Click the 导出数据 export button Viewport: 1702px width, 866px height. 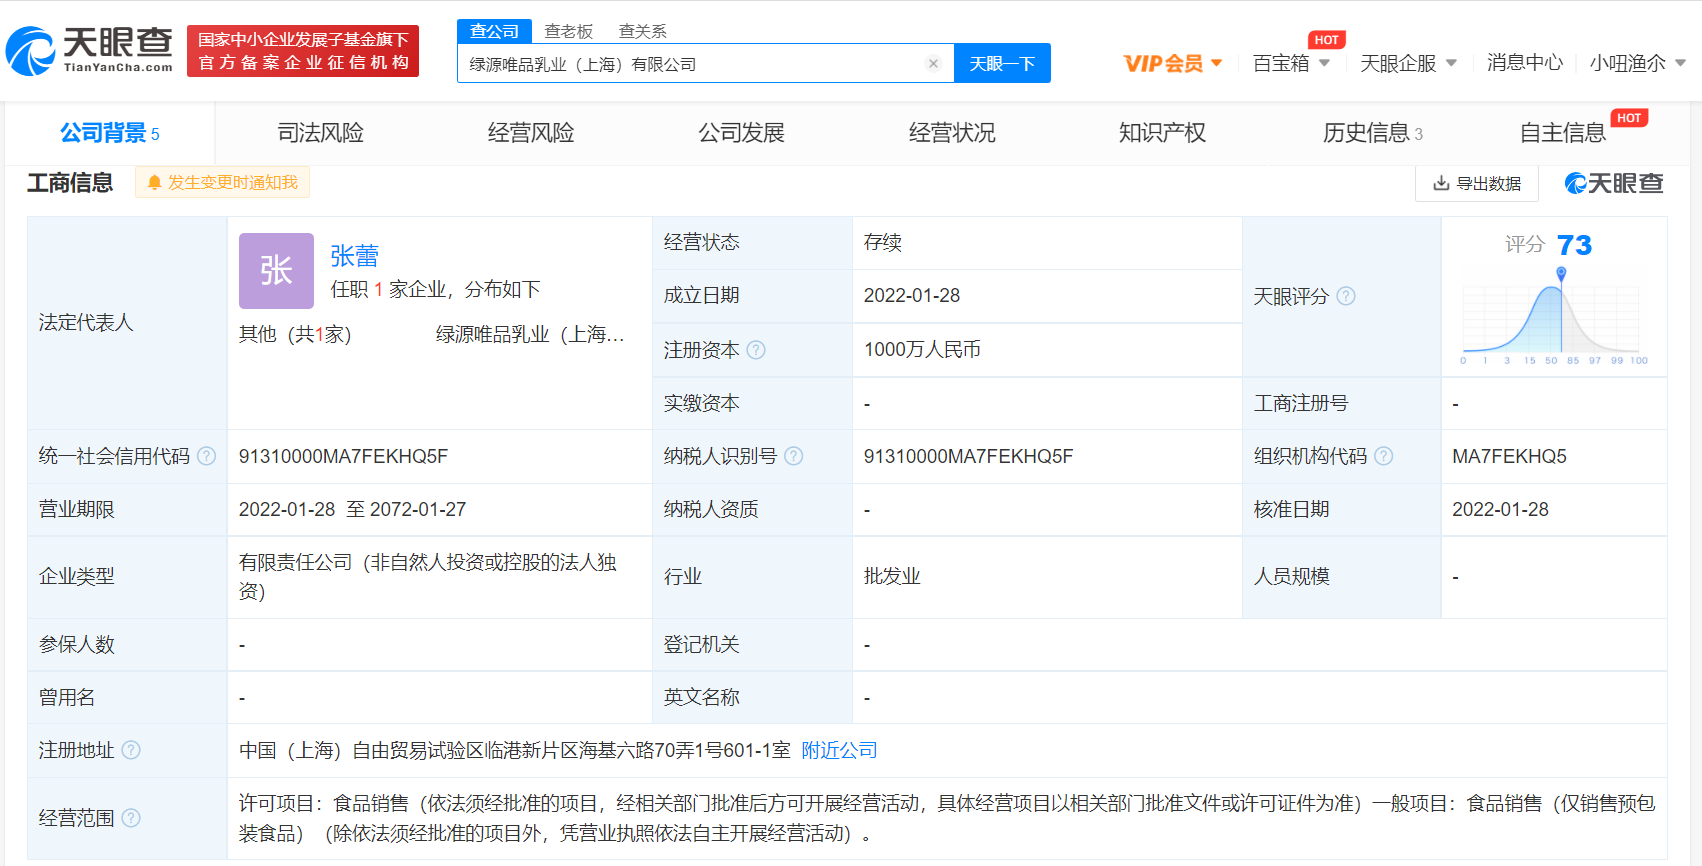pyautogui.click(x=1477, y=183)
